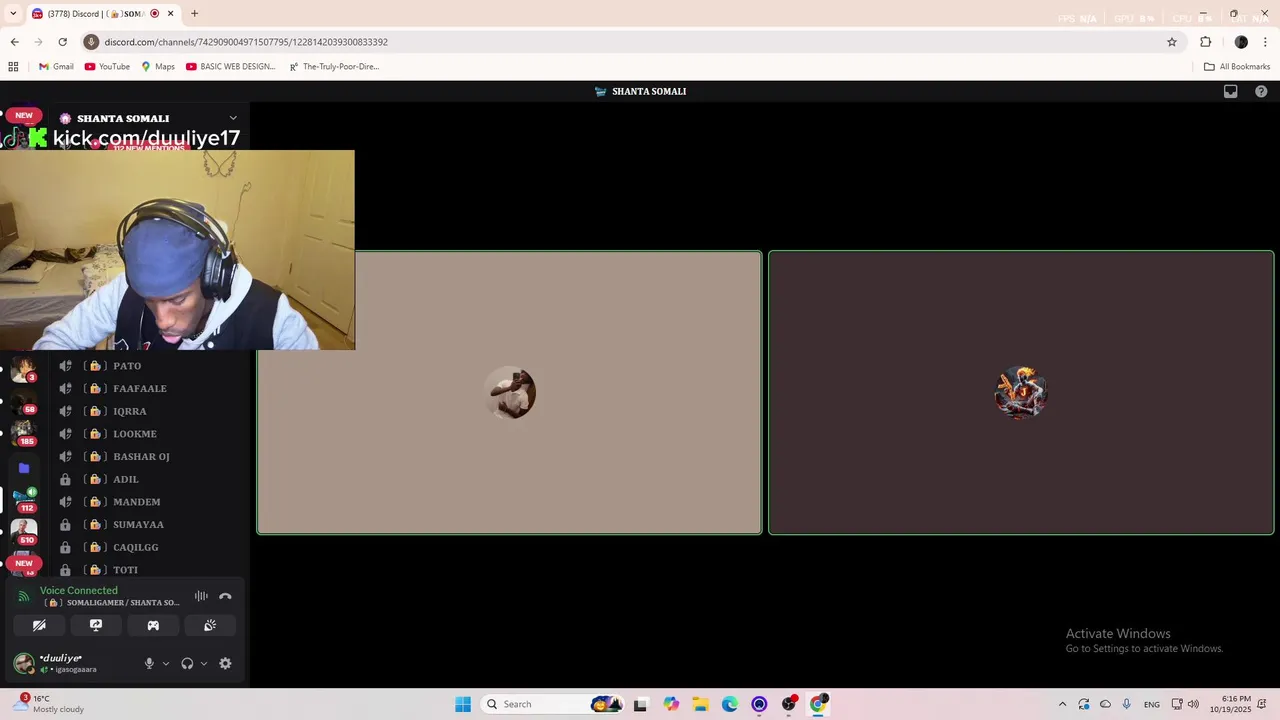The width and height of the screenshot is (1280, 720).
Task: Open server with 112 badge
Action: point(24,500)
